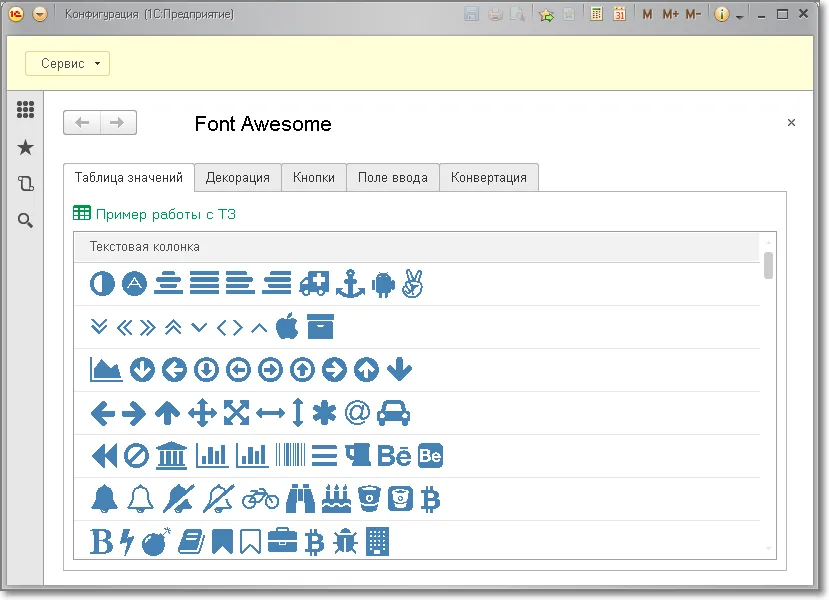Click the green-arrow favorites star in title bar
This screenshot has width=829, height=600.
tap(546, 15)
